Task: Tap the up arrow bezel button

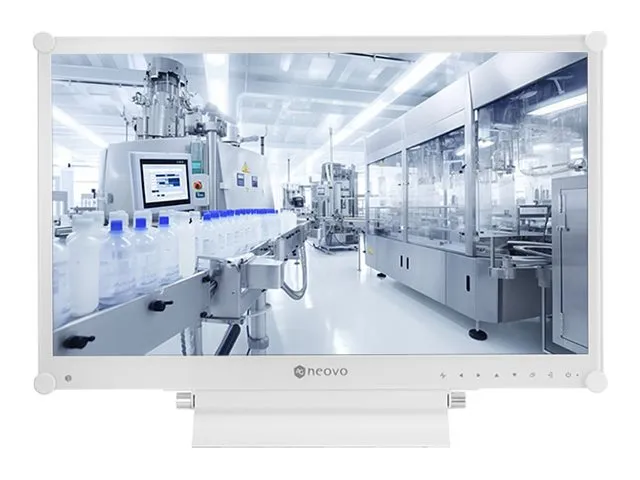Action: (496, 375)
